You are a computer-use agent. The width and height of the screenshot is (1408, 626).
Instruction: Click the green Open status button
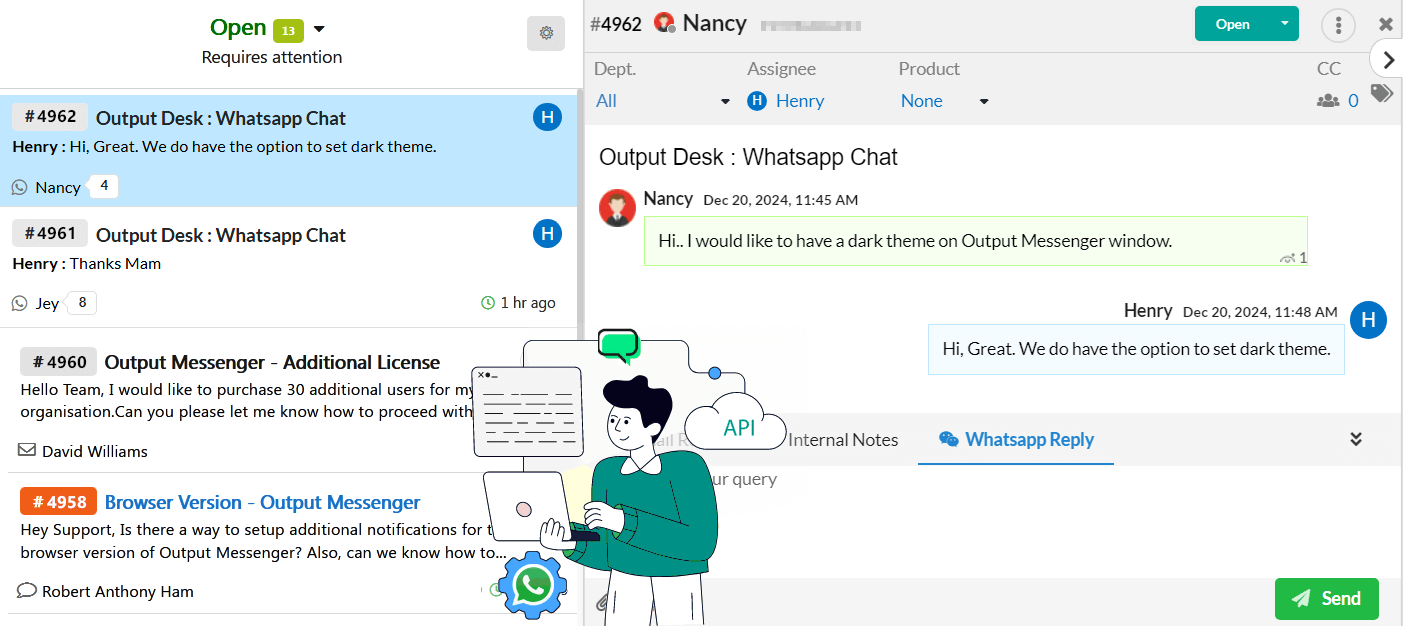(x=1232, y=24)
